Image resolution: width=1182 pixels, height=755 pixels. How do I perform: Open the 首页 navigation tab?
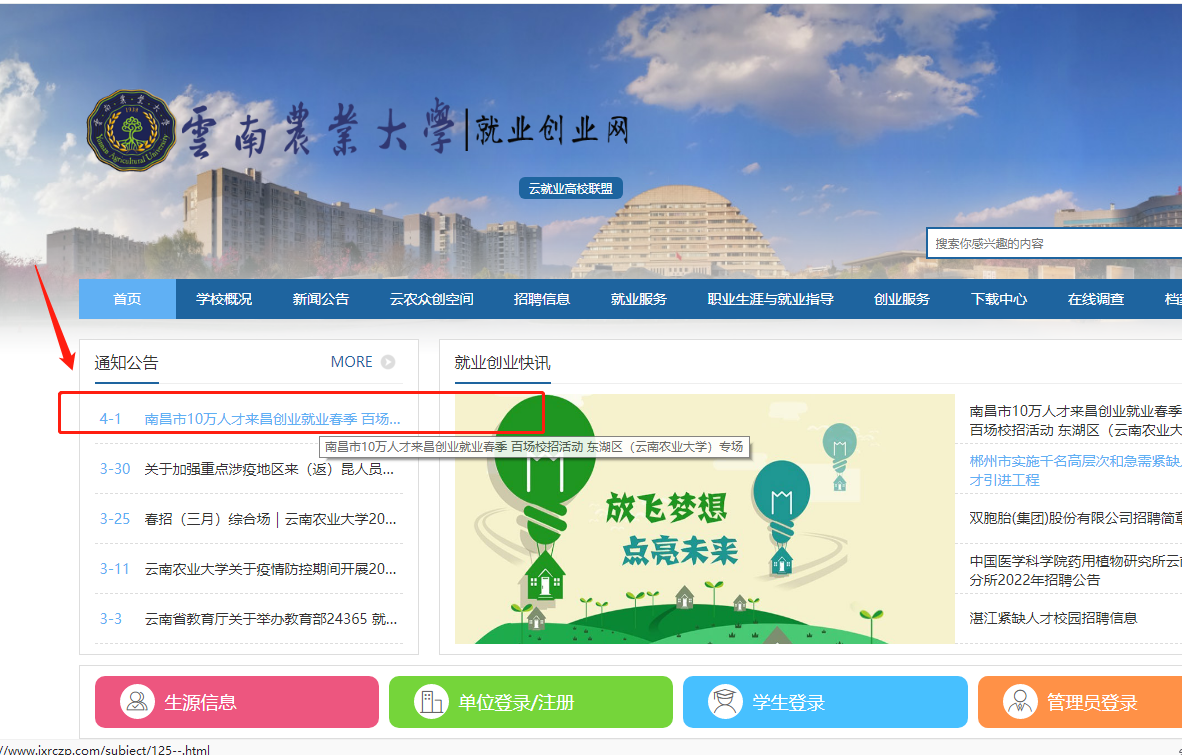127,299
